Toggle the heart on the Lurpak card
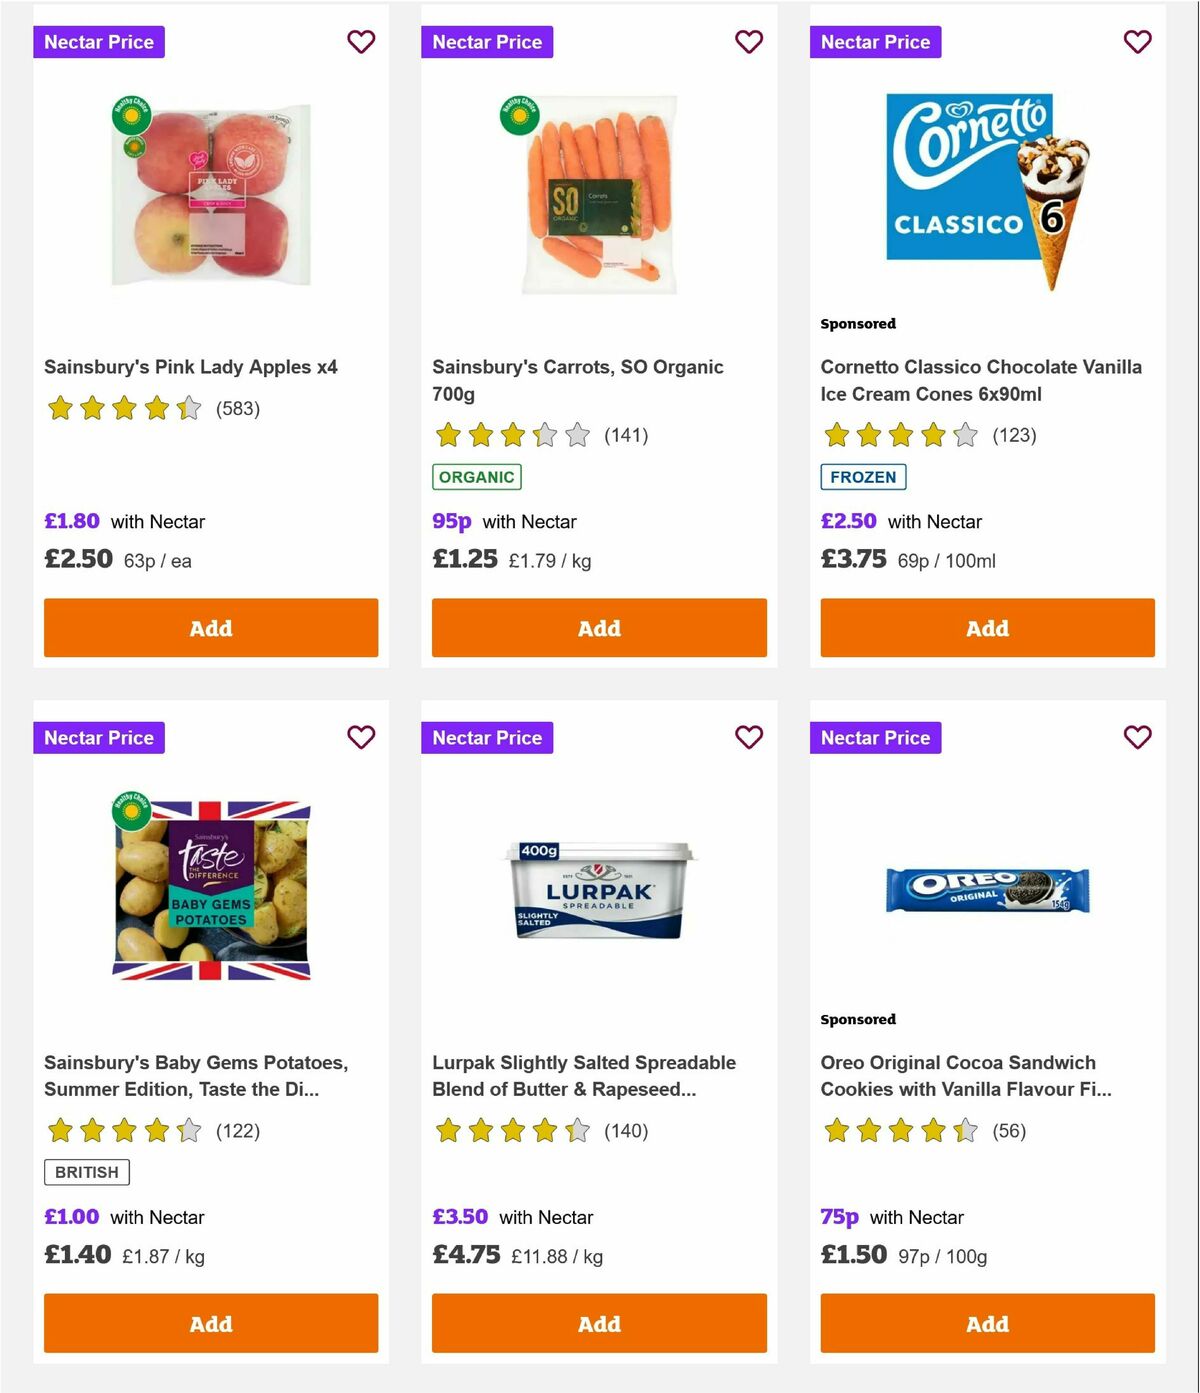1200x1393 pixels. [749, 737]
